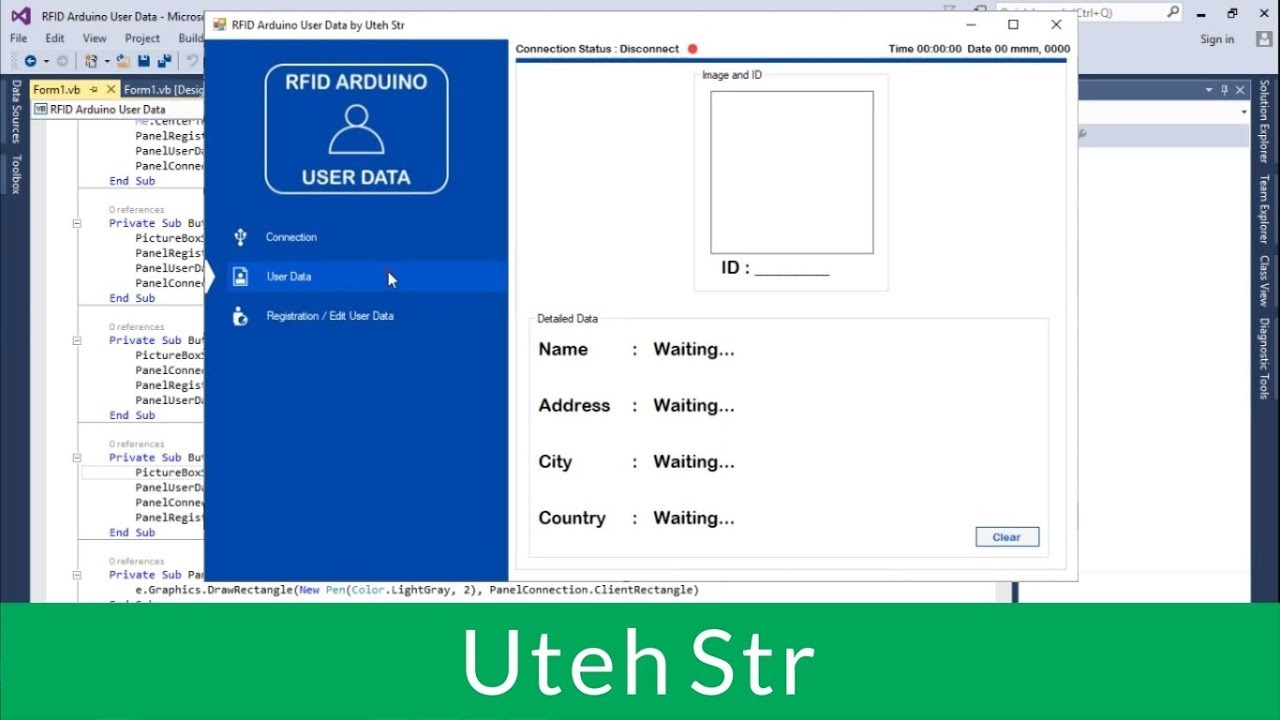The width and height of the screenshot is (1280, 720).
Task: Toggle the pin on the Form1.vb tab
Action: (x=93, y=89)
